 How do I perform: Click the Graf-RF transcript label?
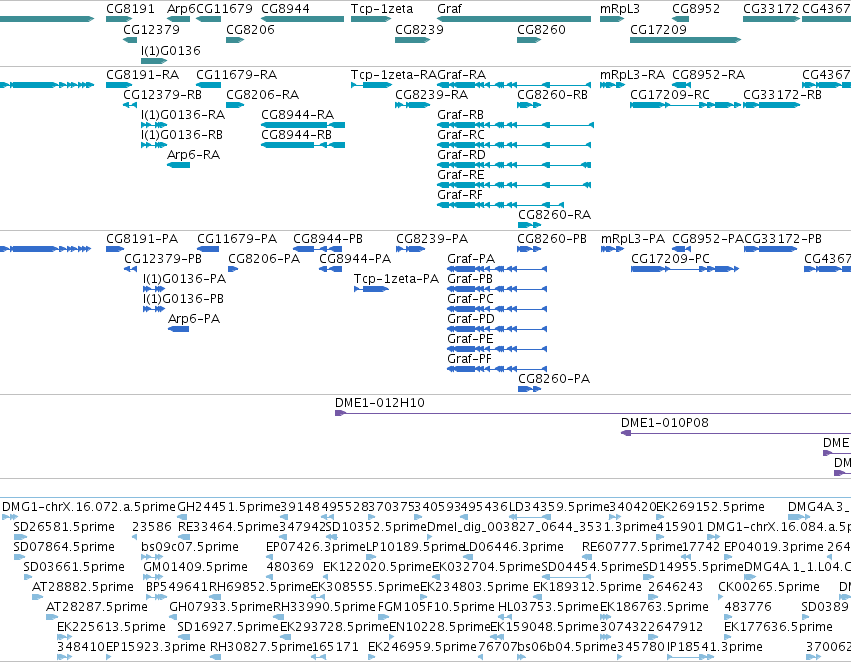click(x=460, y=195)
